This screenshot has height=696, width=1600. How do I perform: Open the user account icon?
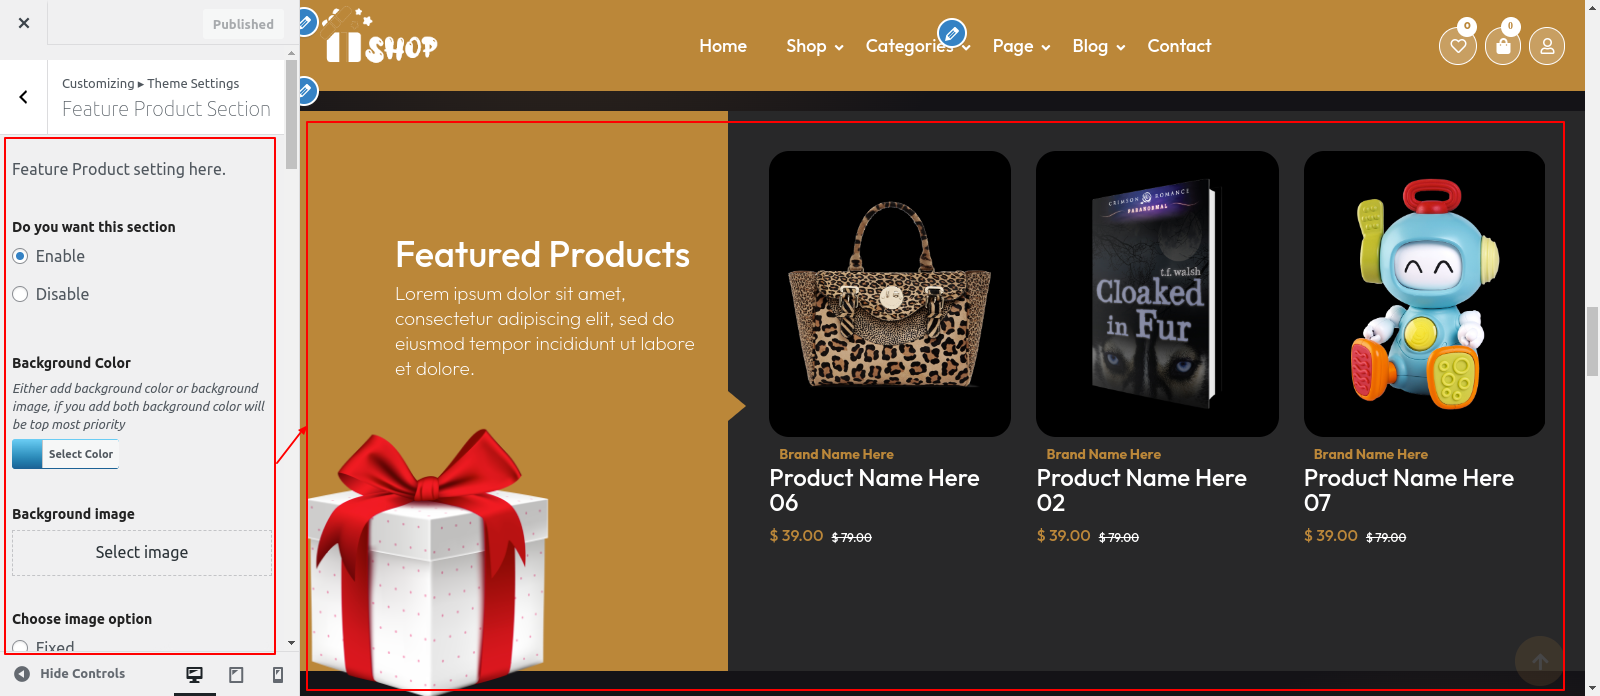click(x=1547, y=46)
